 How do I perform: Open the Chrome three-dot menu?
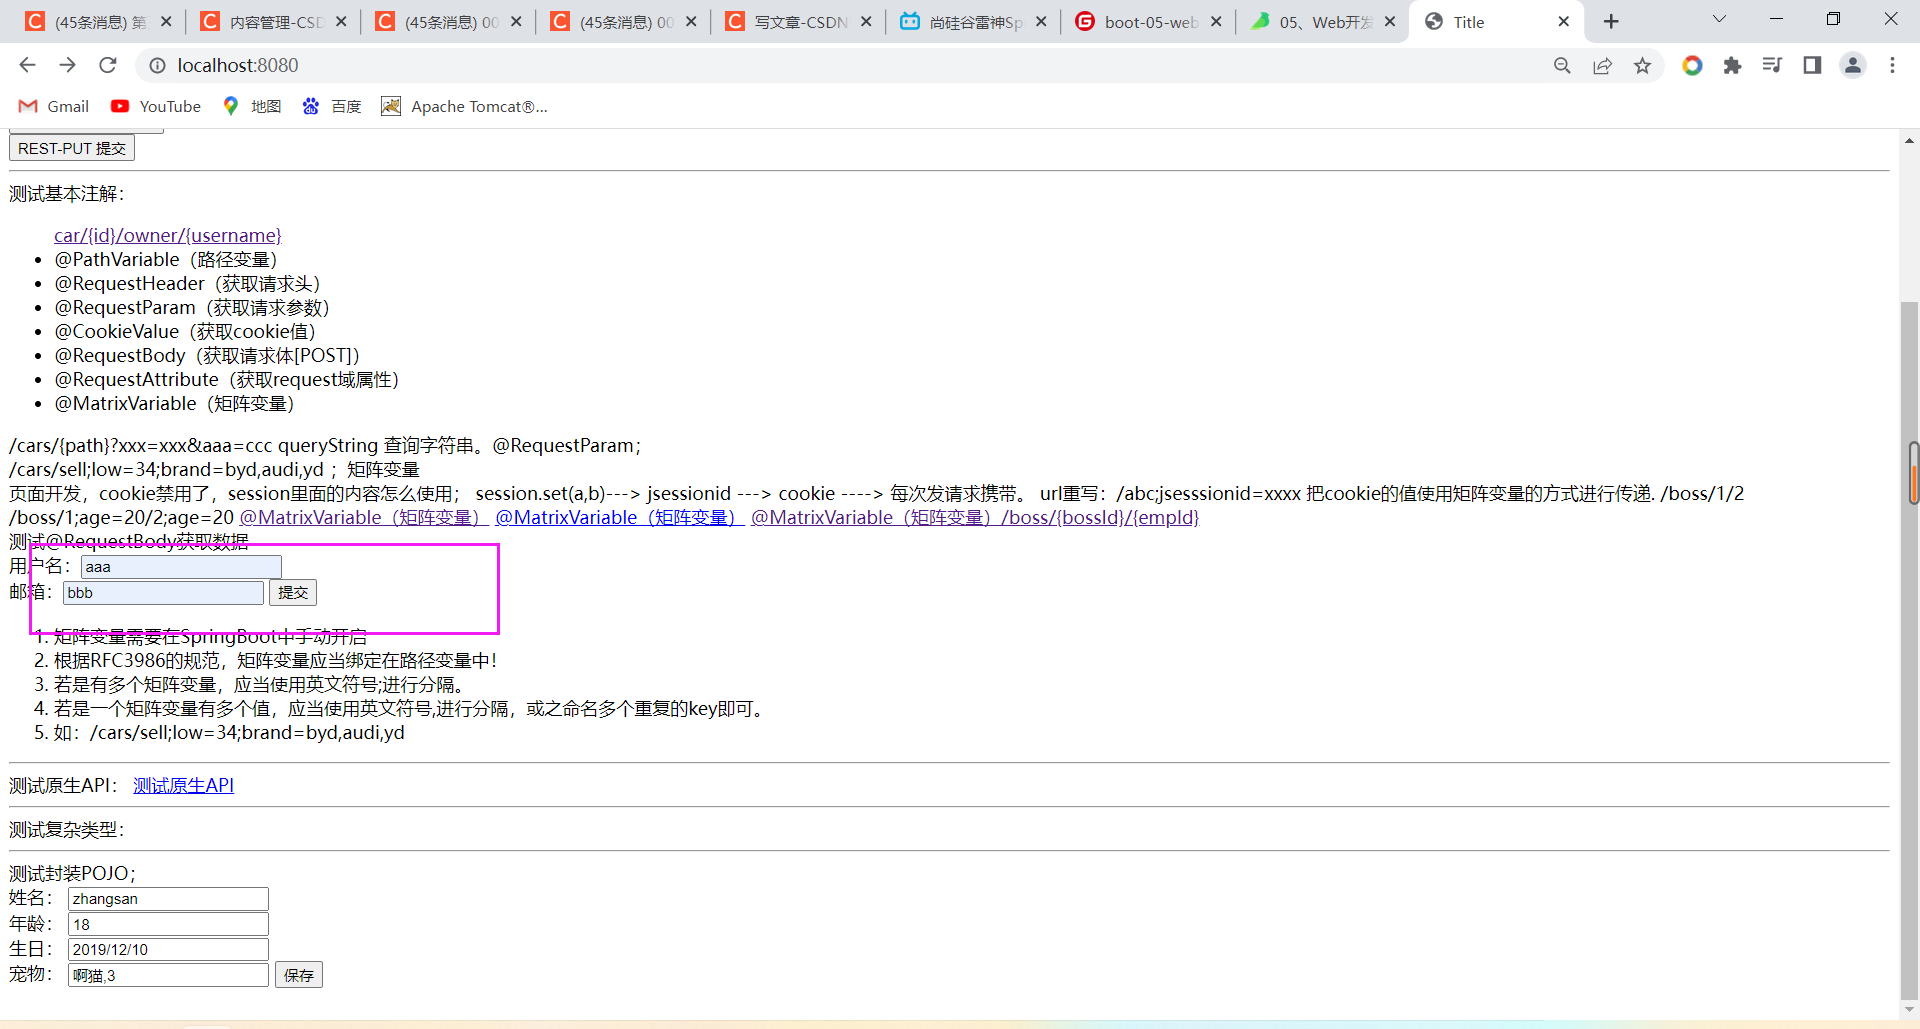click(x=1892, y=65)
